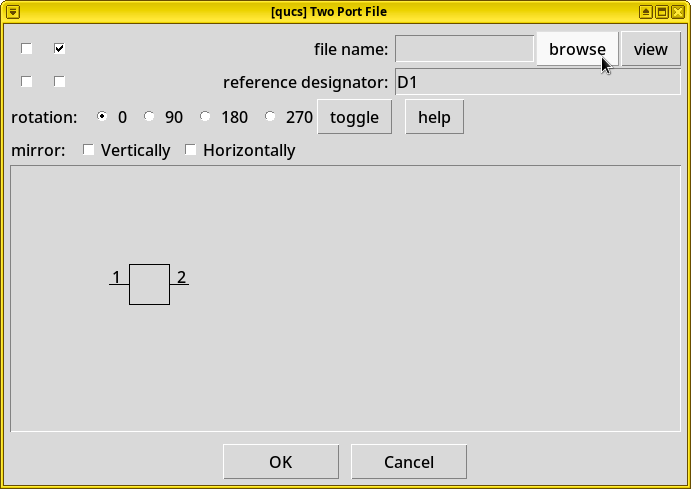Set rotation to 180 degrees
This screenshot has width=691, height=489.
(206, 117)
